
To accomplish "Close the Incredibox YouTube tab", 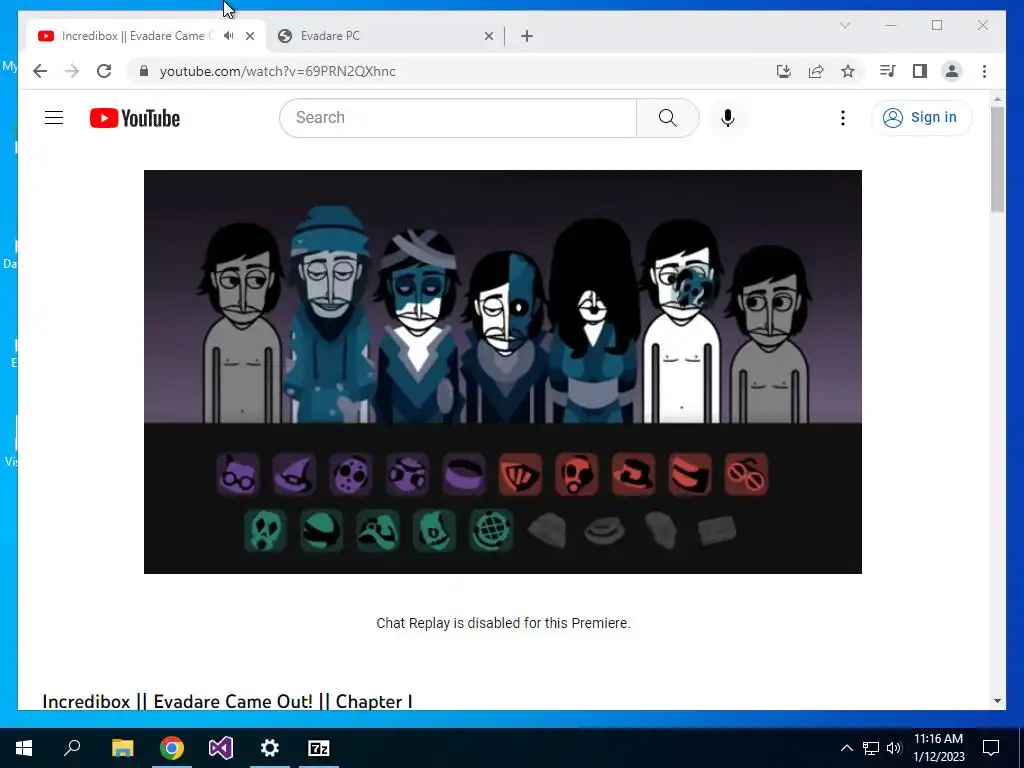I will tap(249, 36).
